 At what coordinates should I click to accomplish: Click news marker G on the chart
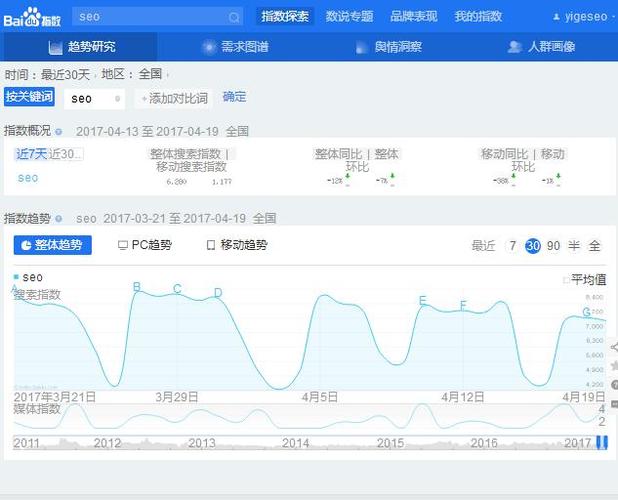point(586,312)
